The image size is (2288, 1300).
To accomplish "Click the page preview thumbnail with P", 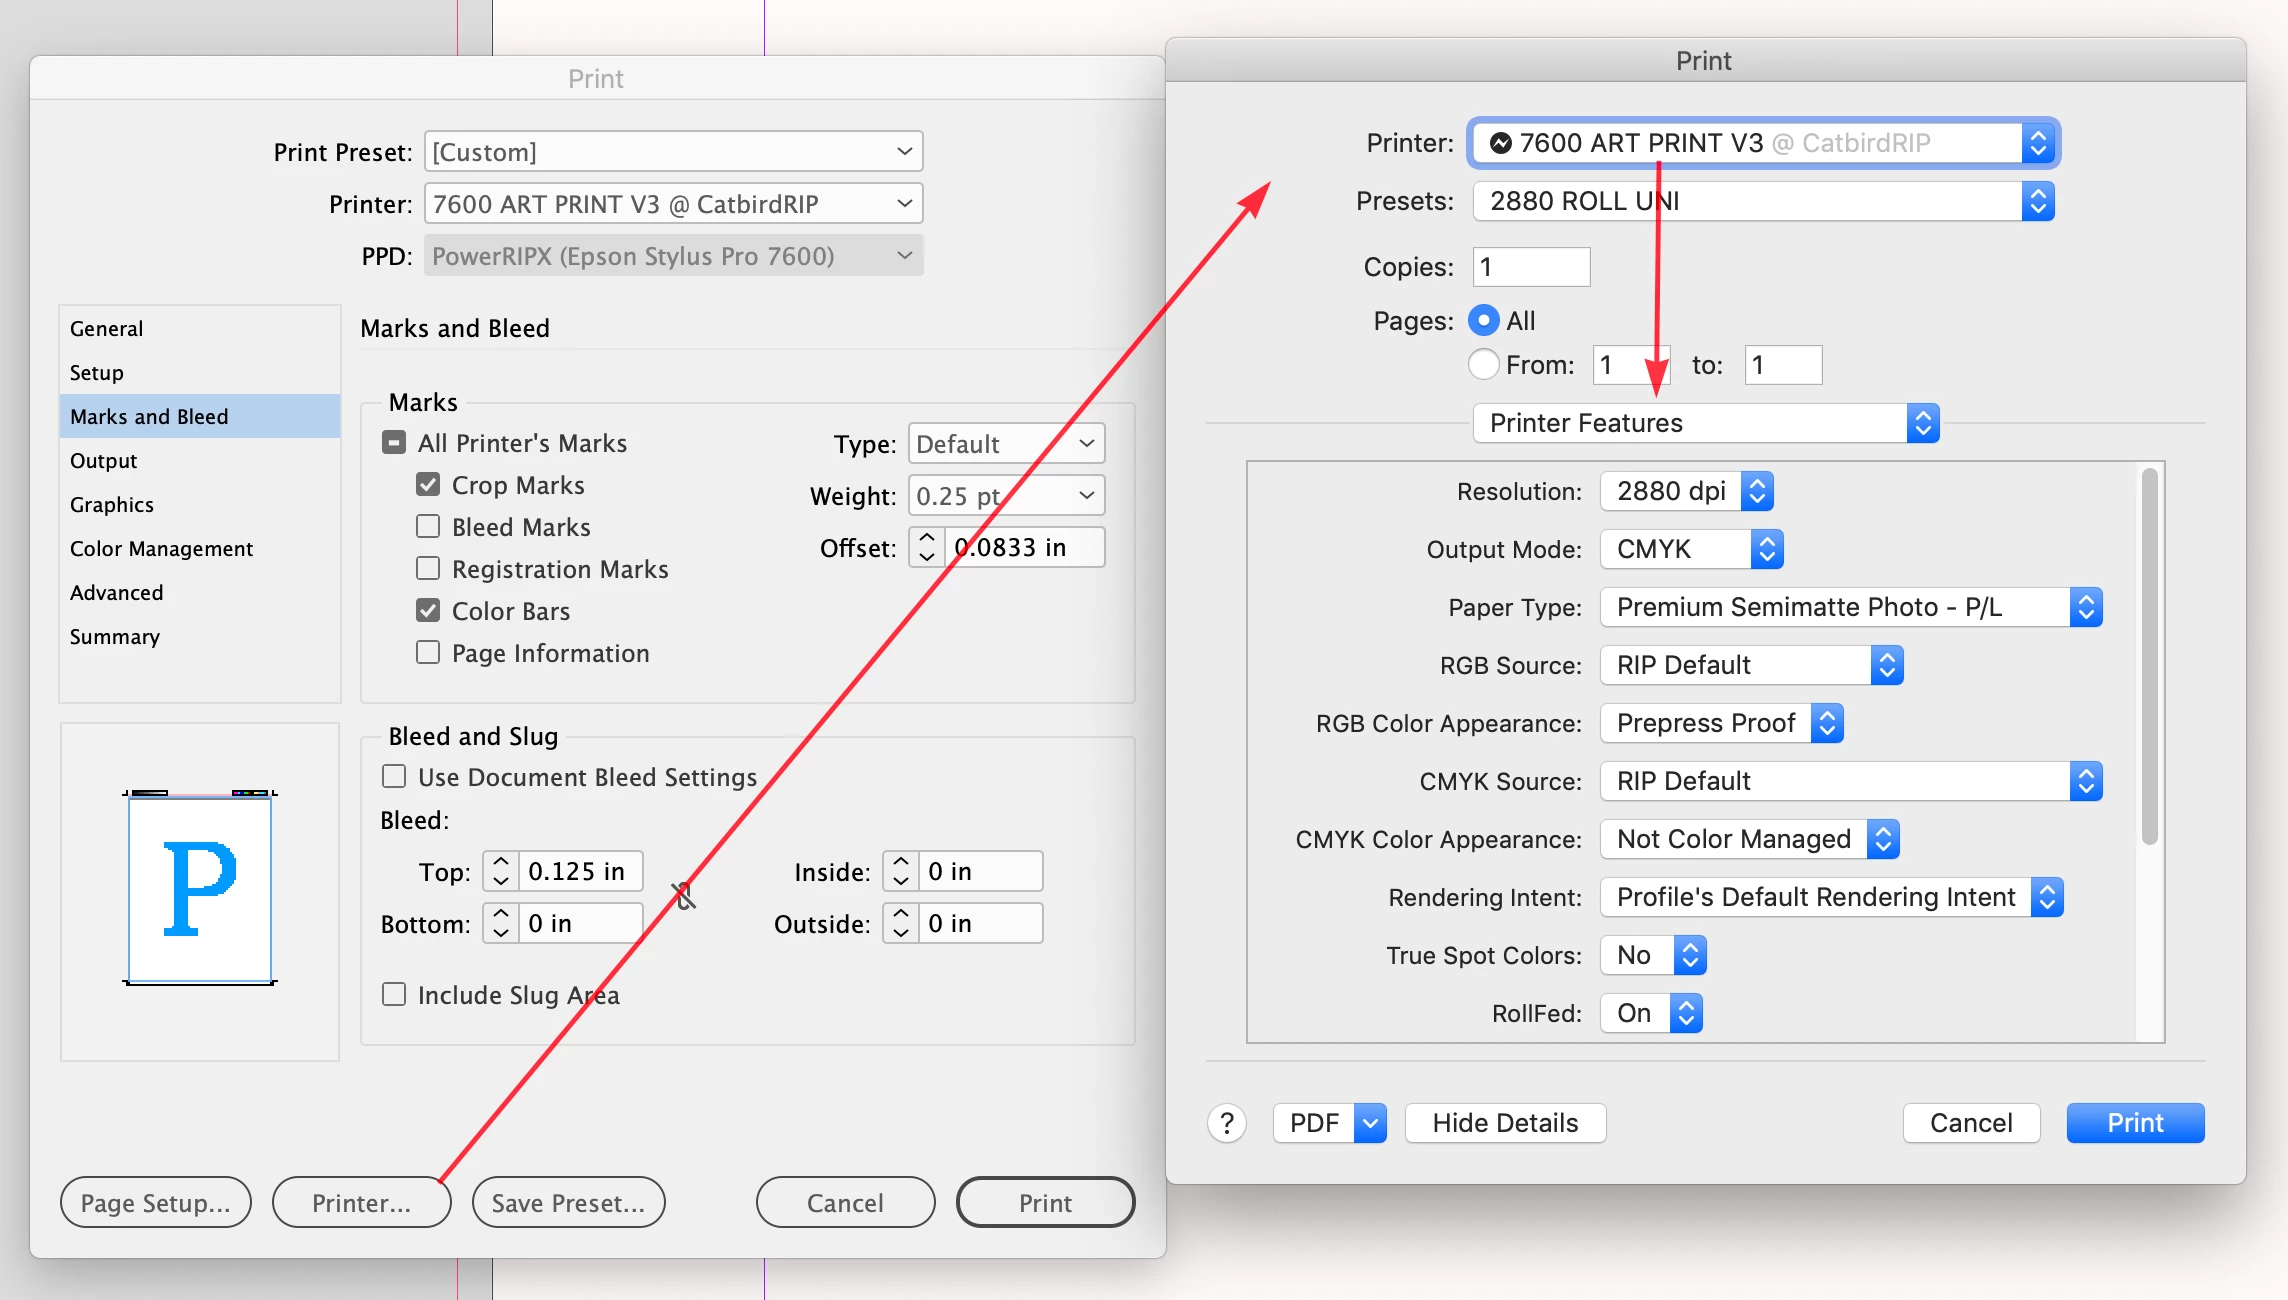I will (200, 889).
